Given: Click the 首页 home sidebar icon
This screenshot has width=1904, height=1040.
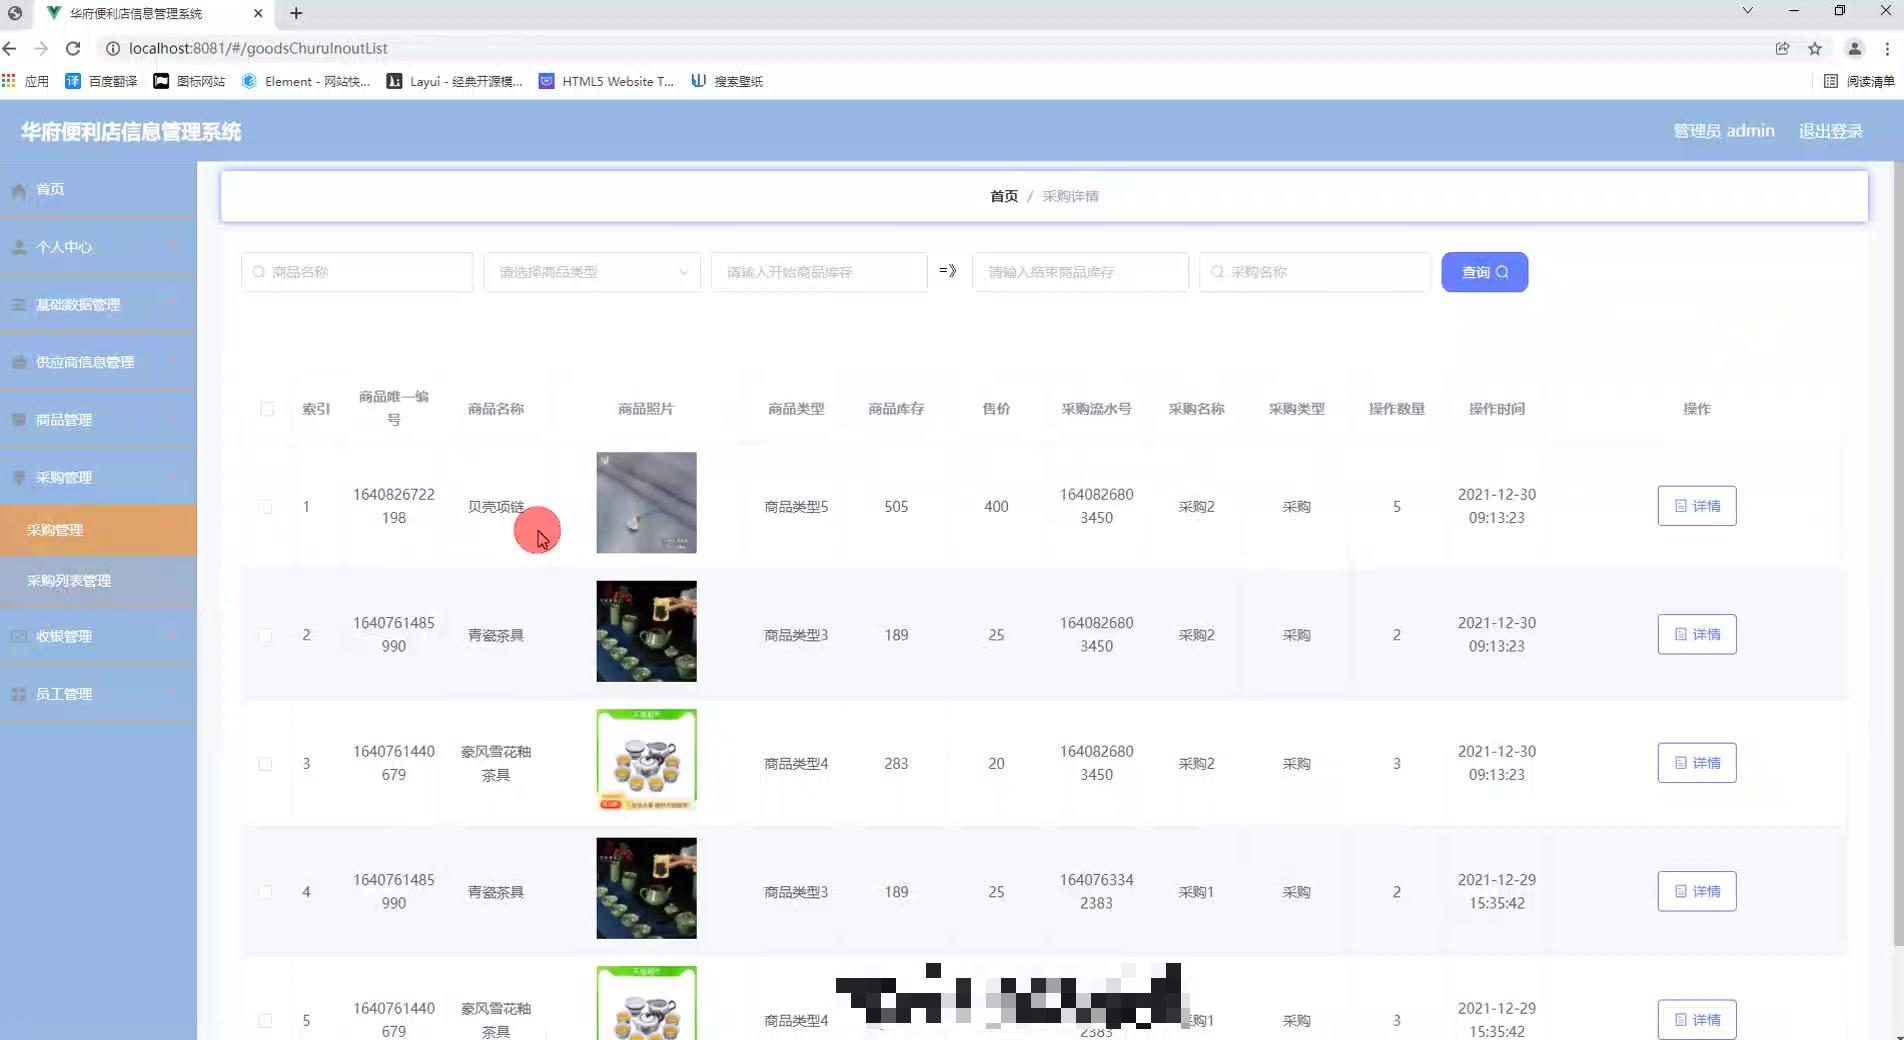Looking at the screenshot, I should click(18, 190).
